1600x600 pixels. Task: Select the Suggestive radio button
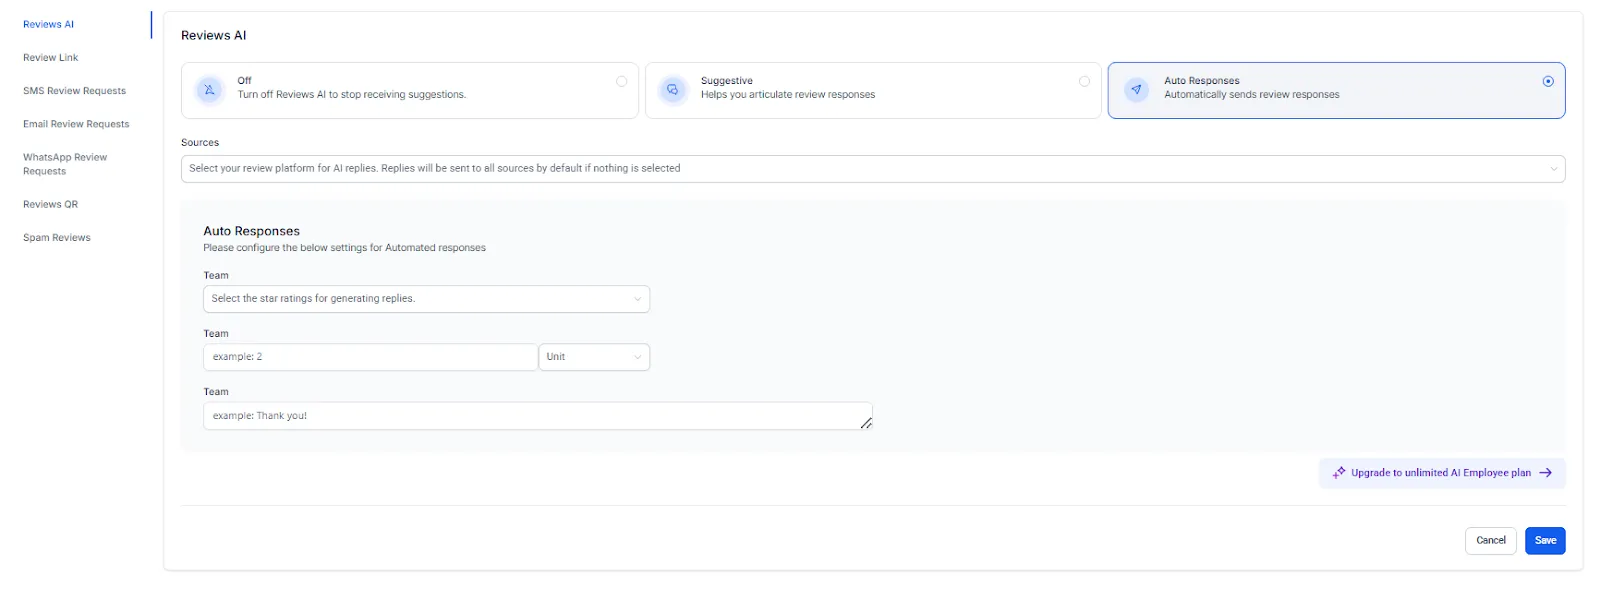(x=1084, y=81)
